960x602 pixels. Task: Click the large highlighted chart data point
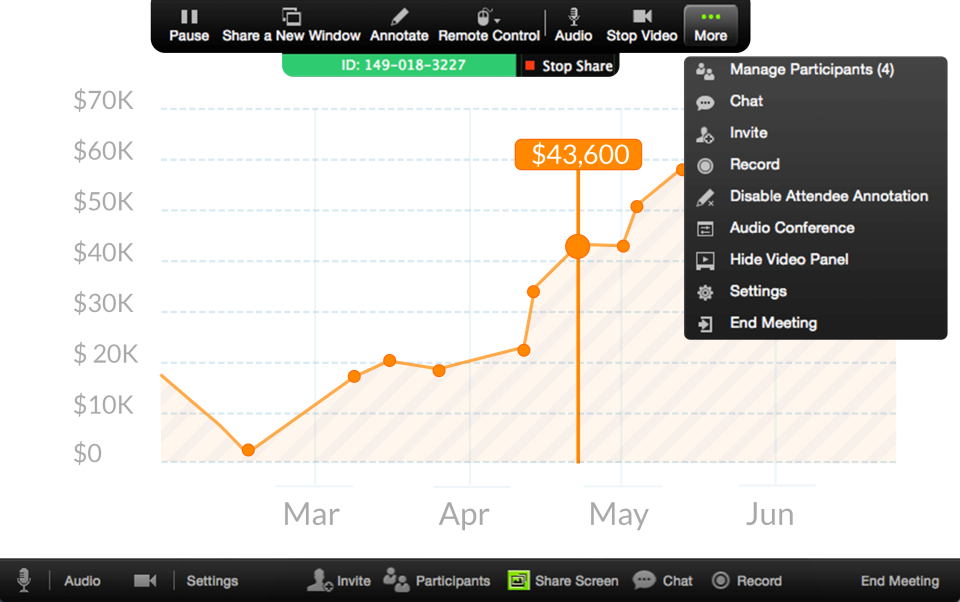[577, 247]
